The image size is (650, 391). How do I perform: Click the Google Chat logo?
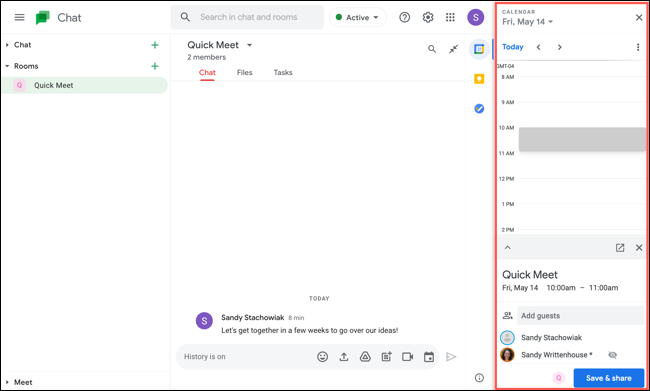[42, 17]
